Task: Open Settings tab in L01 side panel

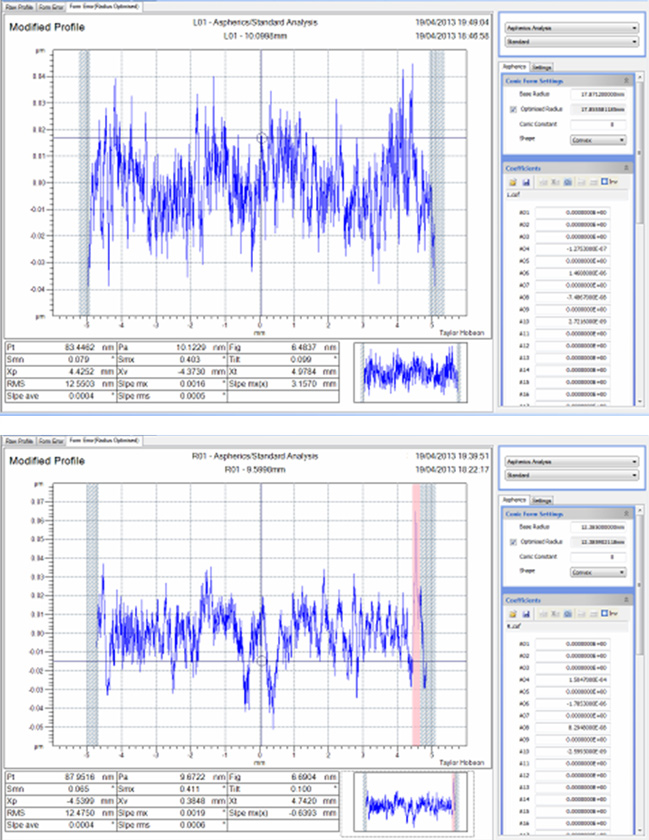Action: (542, 68)
